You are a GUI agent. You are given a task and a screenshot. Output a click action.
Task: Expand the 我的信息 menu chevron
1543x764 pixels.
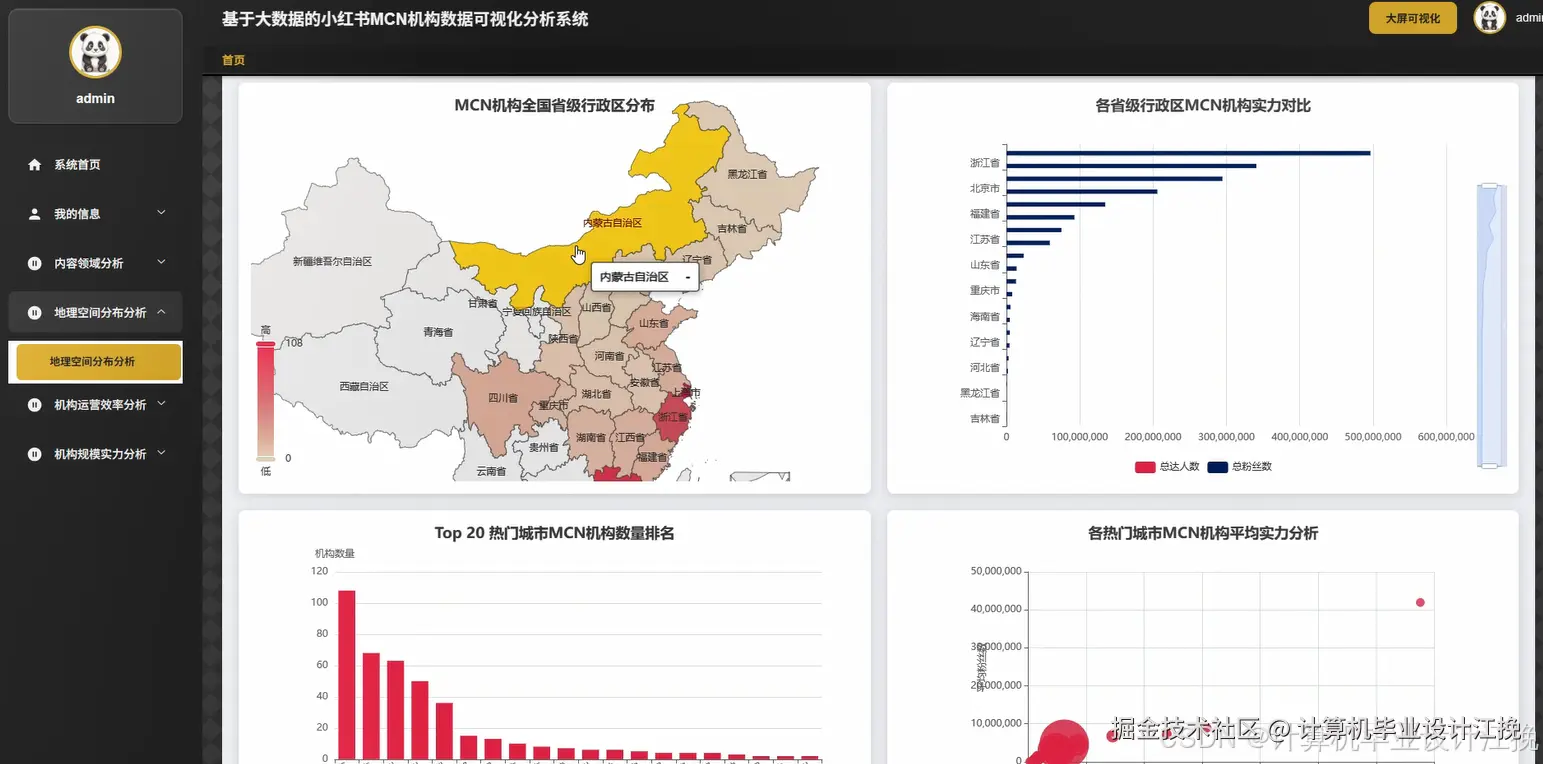click(x=161, y=213)
